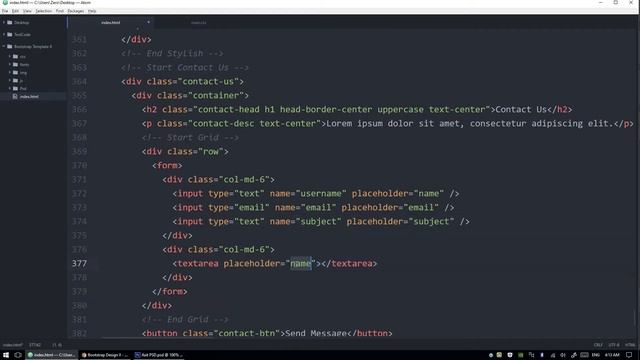Screen dimensions: 640x360
Task: Place cursor in the textarea placeholder "name" value
Action: [x=301, y=264]
